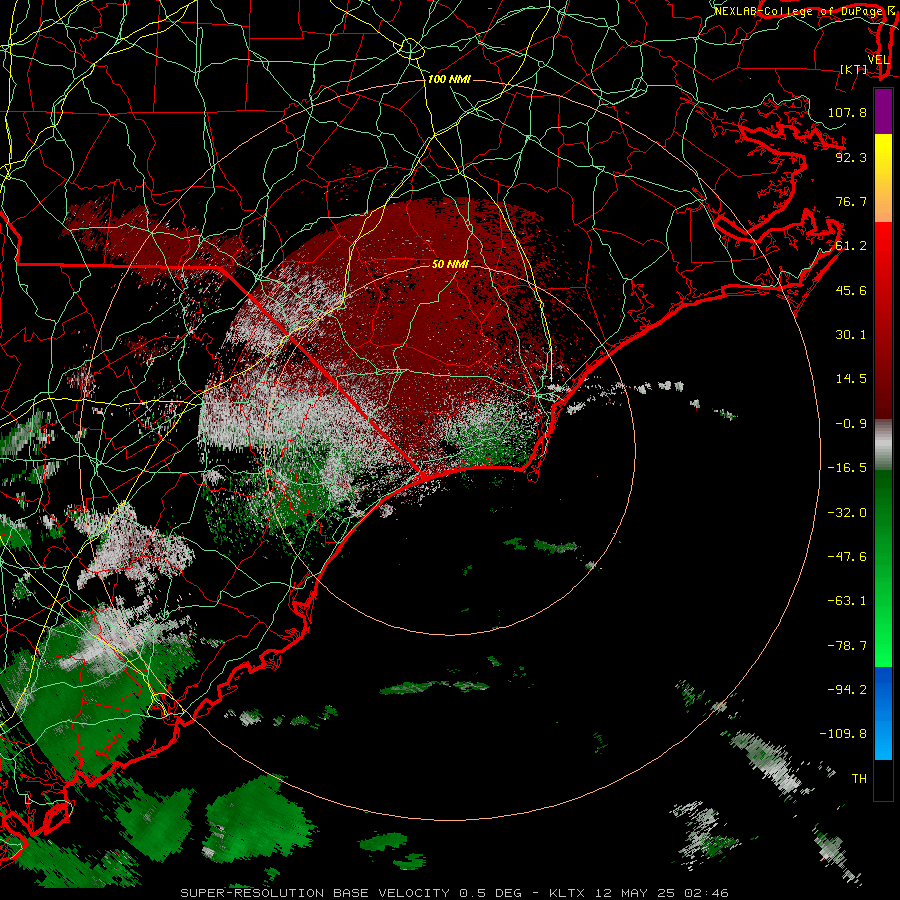900x900 pixels.
Task: Click the -47.6 velocity scale value
Action: [847, 557]
